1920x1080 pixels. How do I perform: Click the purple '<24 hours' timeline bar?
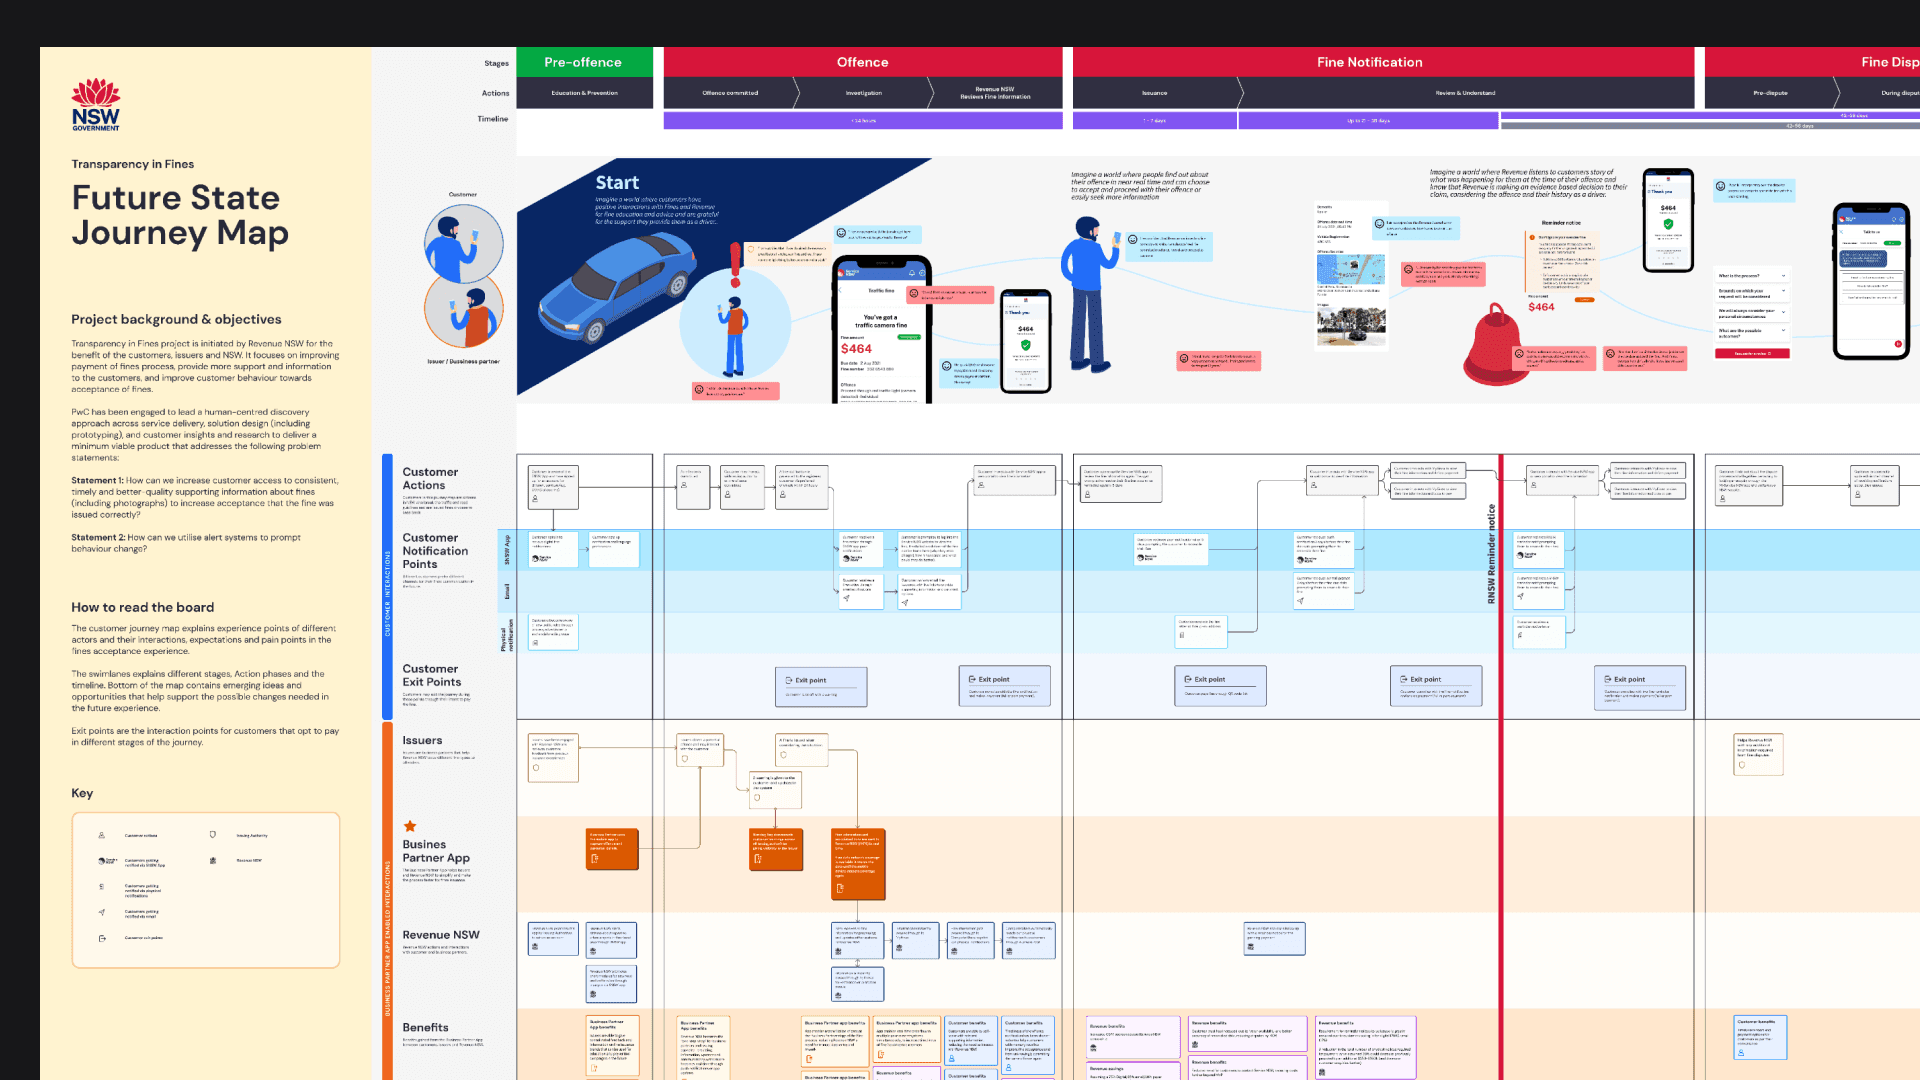point(862,121)
